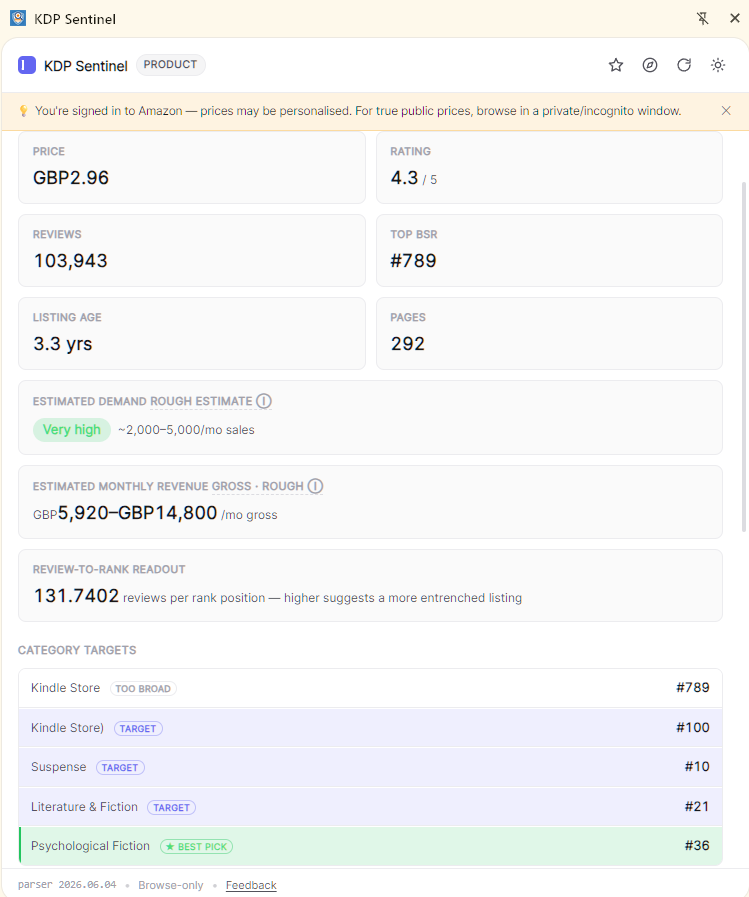The image size is (749, 897).
Task: Click the rating value 4.3
Action: (405, 178)
